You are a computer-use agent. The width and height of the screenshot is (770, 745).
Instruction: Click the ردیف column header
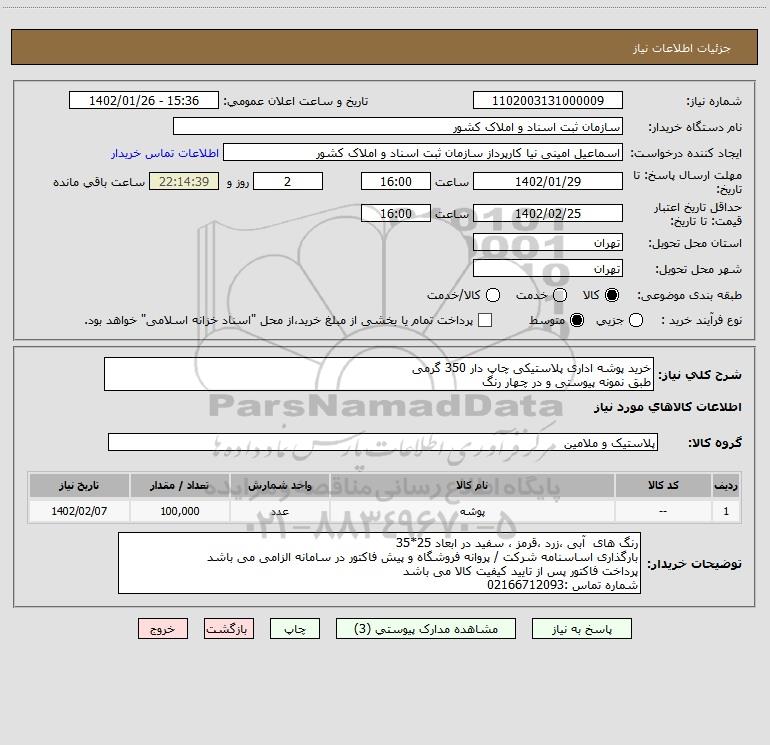[726, 485]
